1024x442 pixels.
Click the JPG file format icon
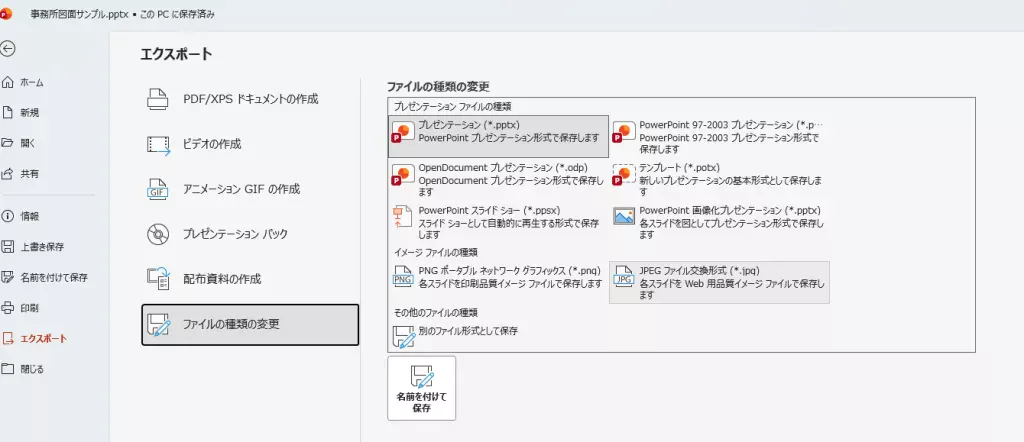(624, 277)
